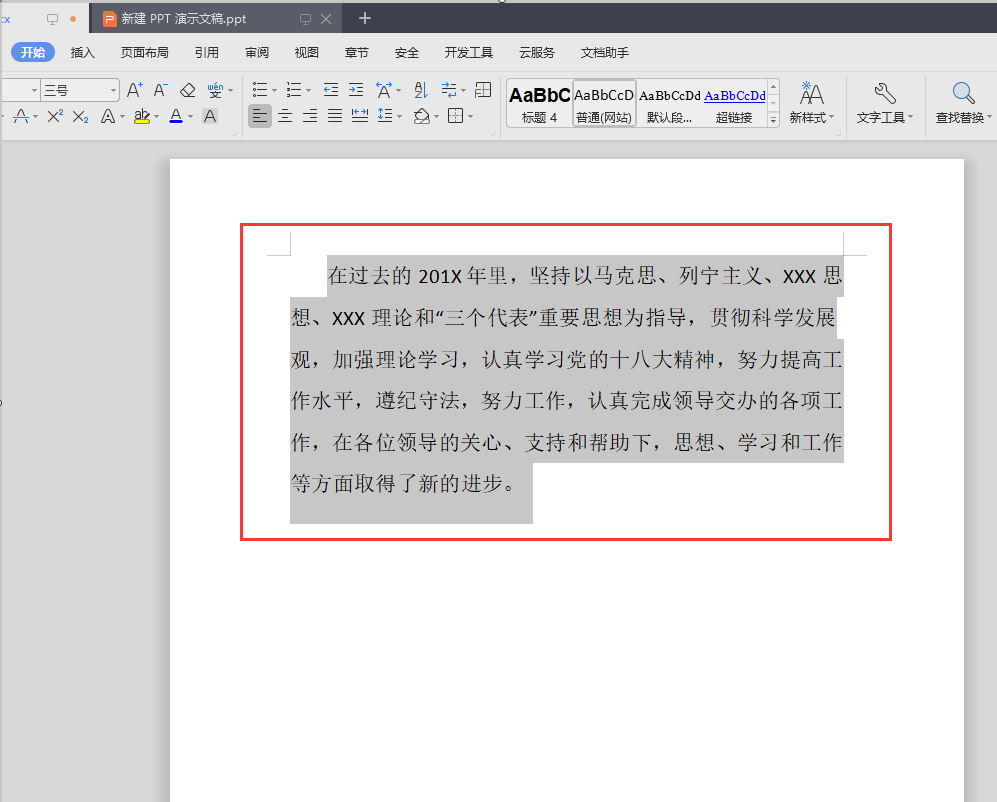The width and height of the screenshot is (997, 802).
Task: Open the phonetic guide (wén) tool
Action: coord(215,90)
